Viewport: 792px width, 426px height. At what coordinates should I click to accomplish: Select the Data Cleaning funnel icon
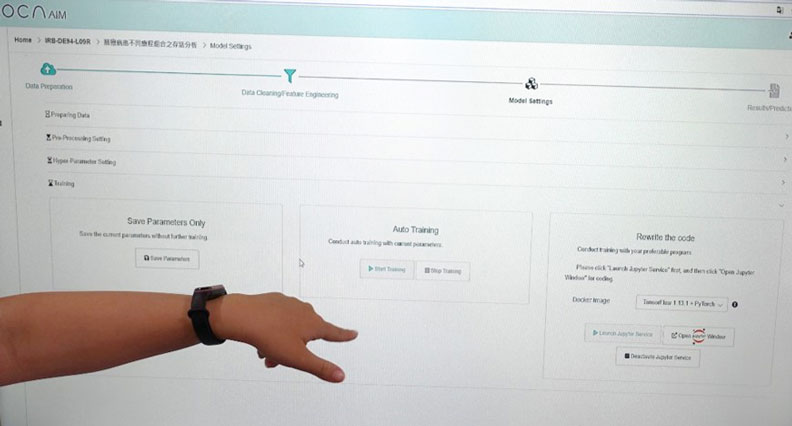coord(289,76)
